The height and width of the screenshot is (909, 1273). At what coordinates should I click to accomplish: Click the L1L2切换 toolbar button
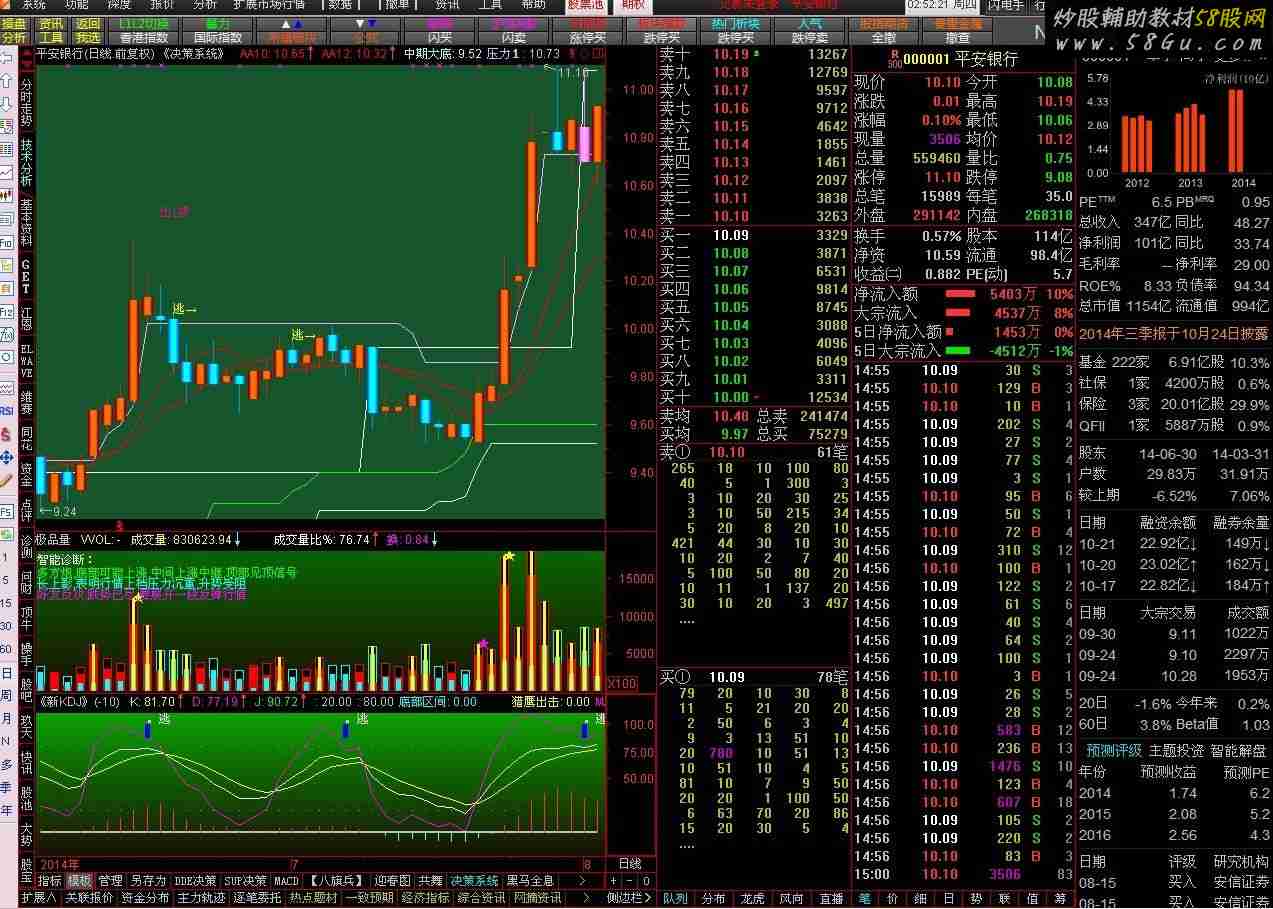pos(143,23)
